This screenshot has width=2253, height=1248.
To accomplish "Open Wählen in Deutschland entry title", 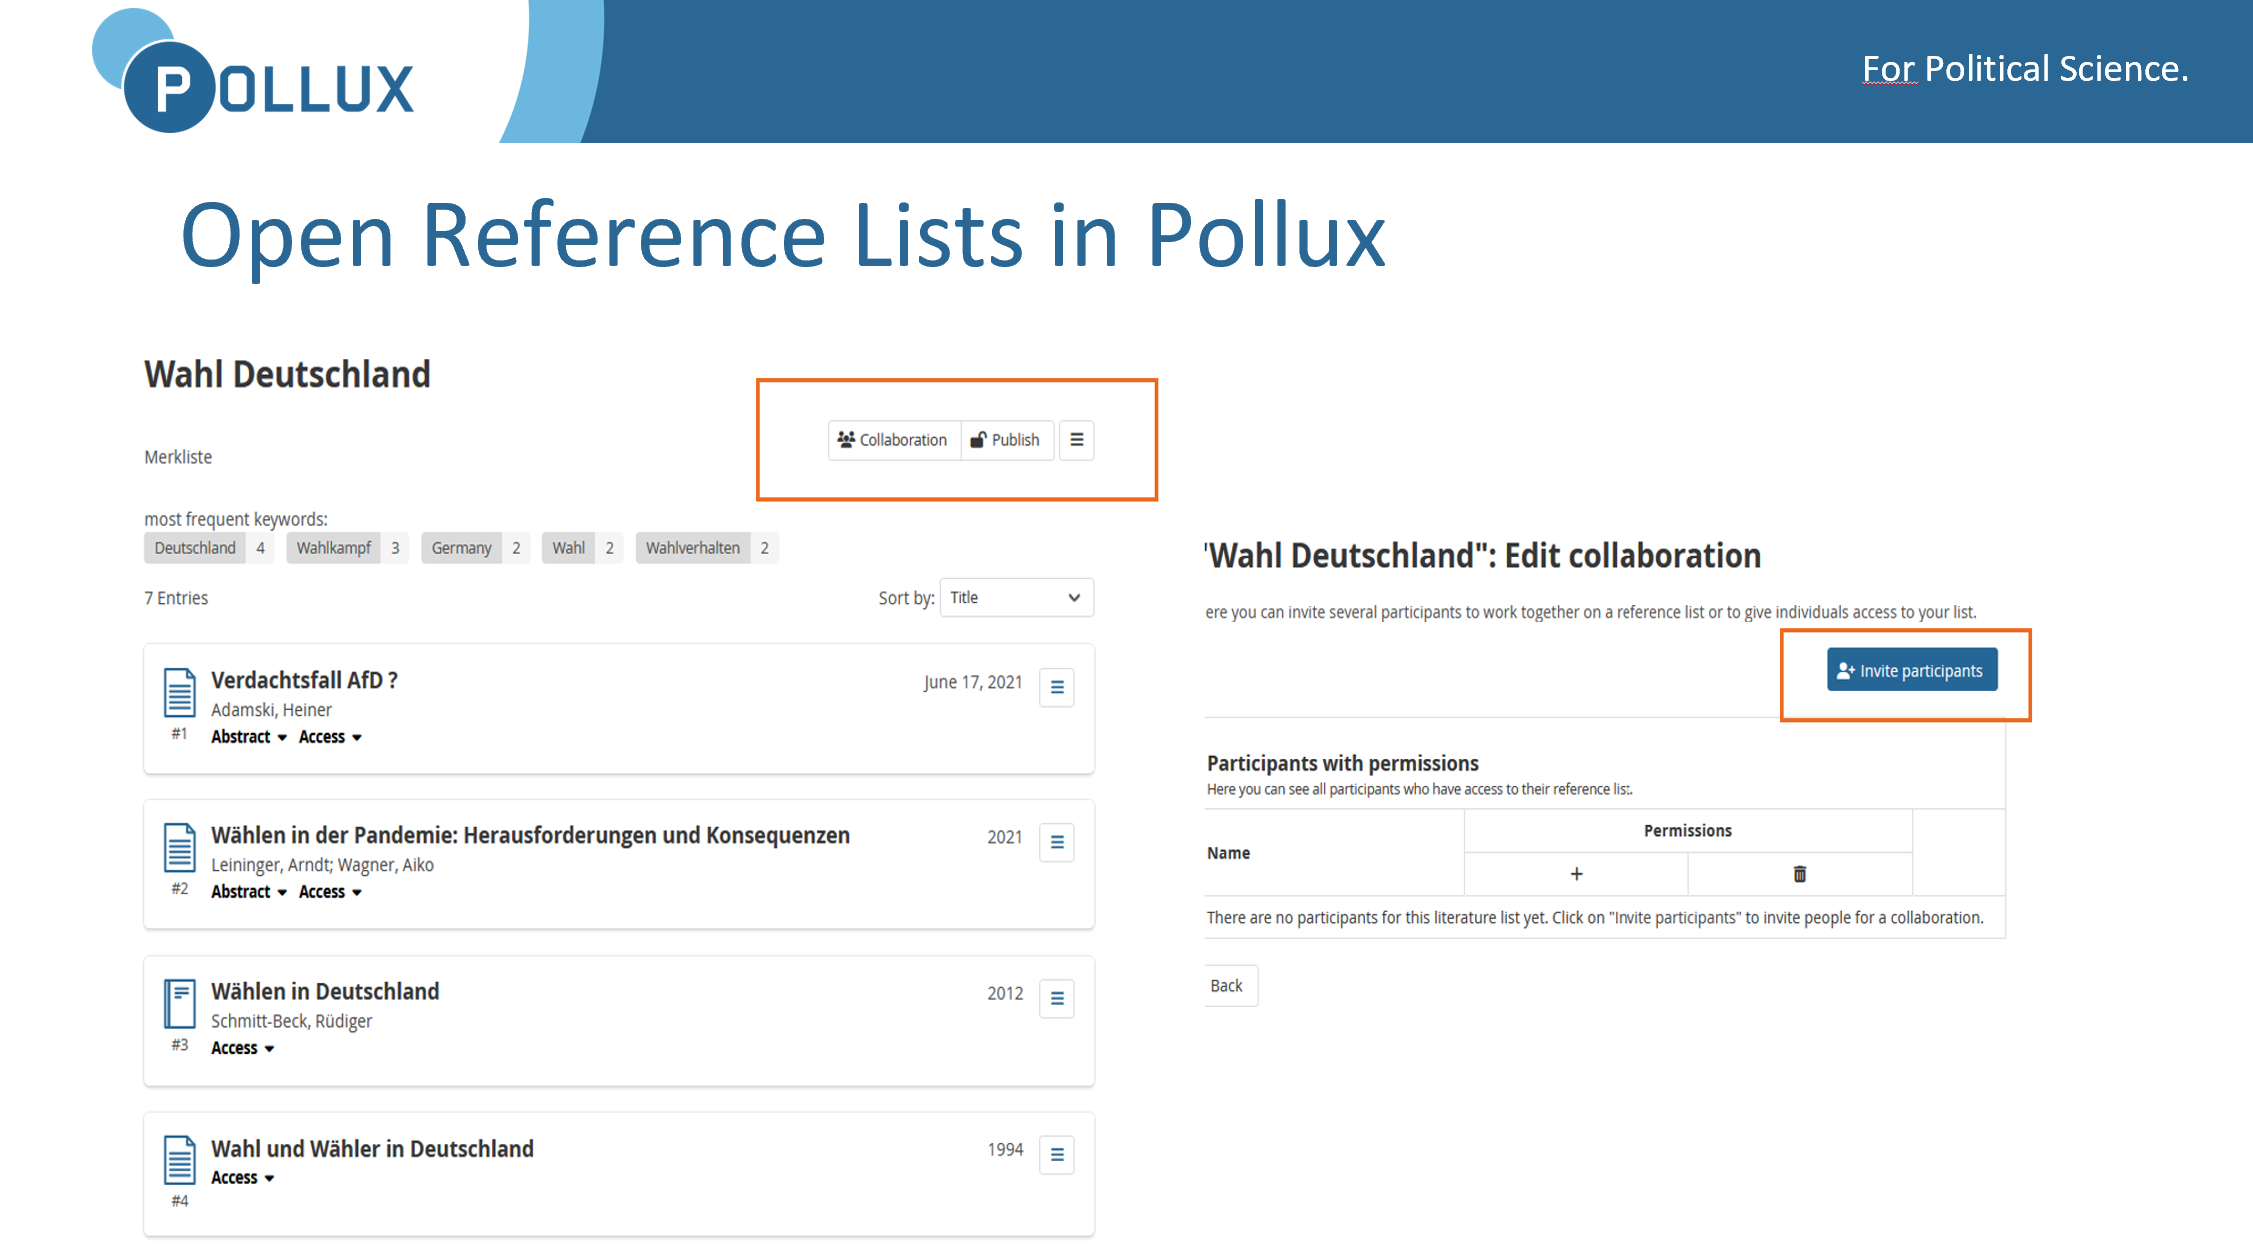I will (325, 991).
